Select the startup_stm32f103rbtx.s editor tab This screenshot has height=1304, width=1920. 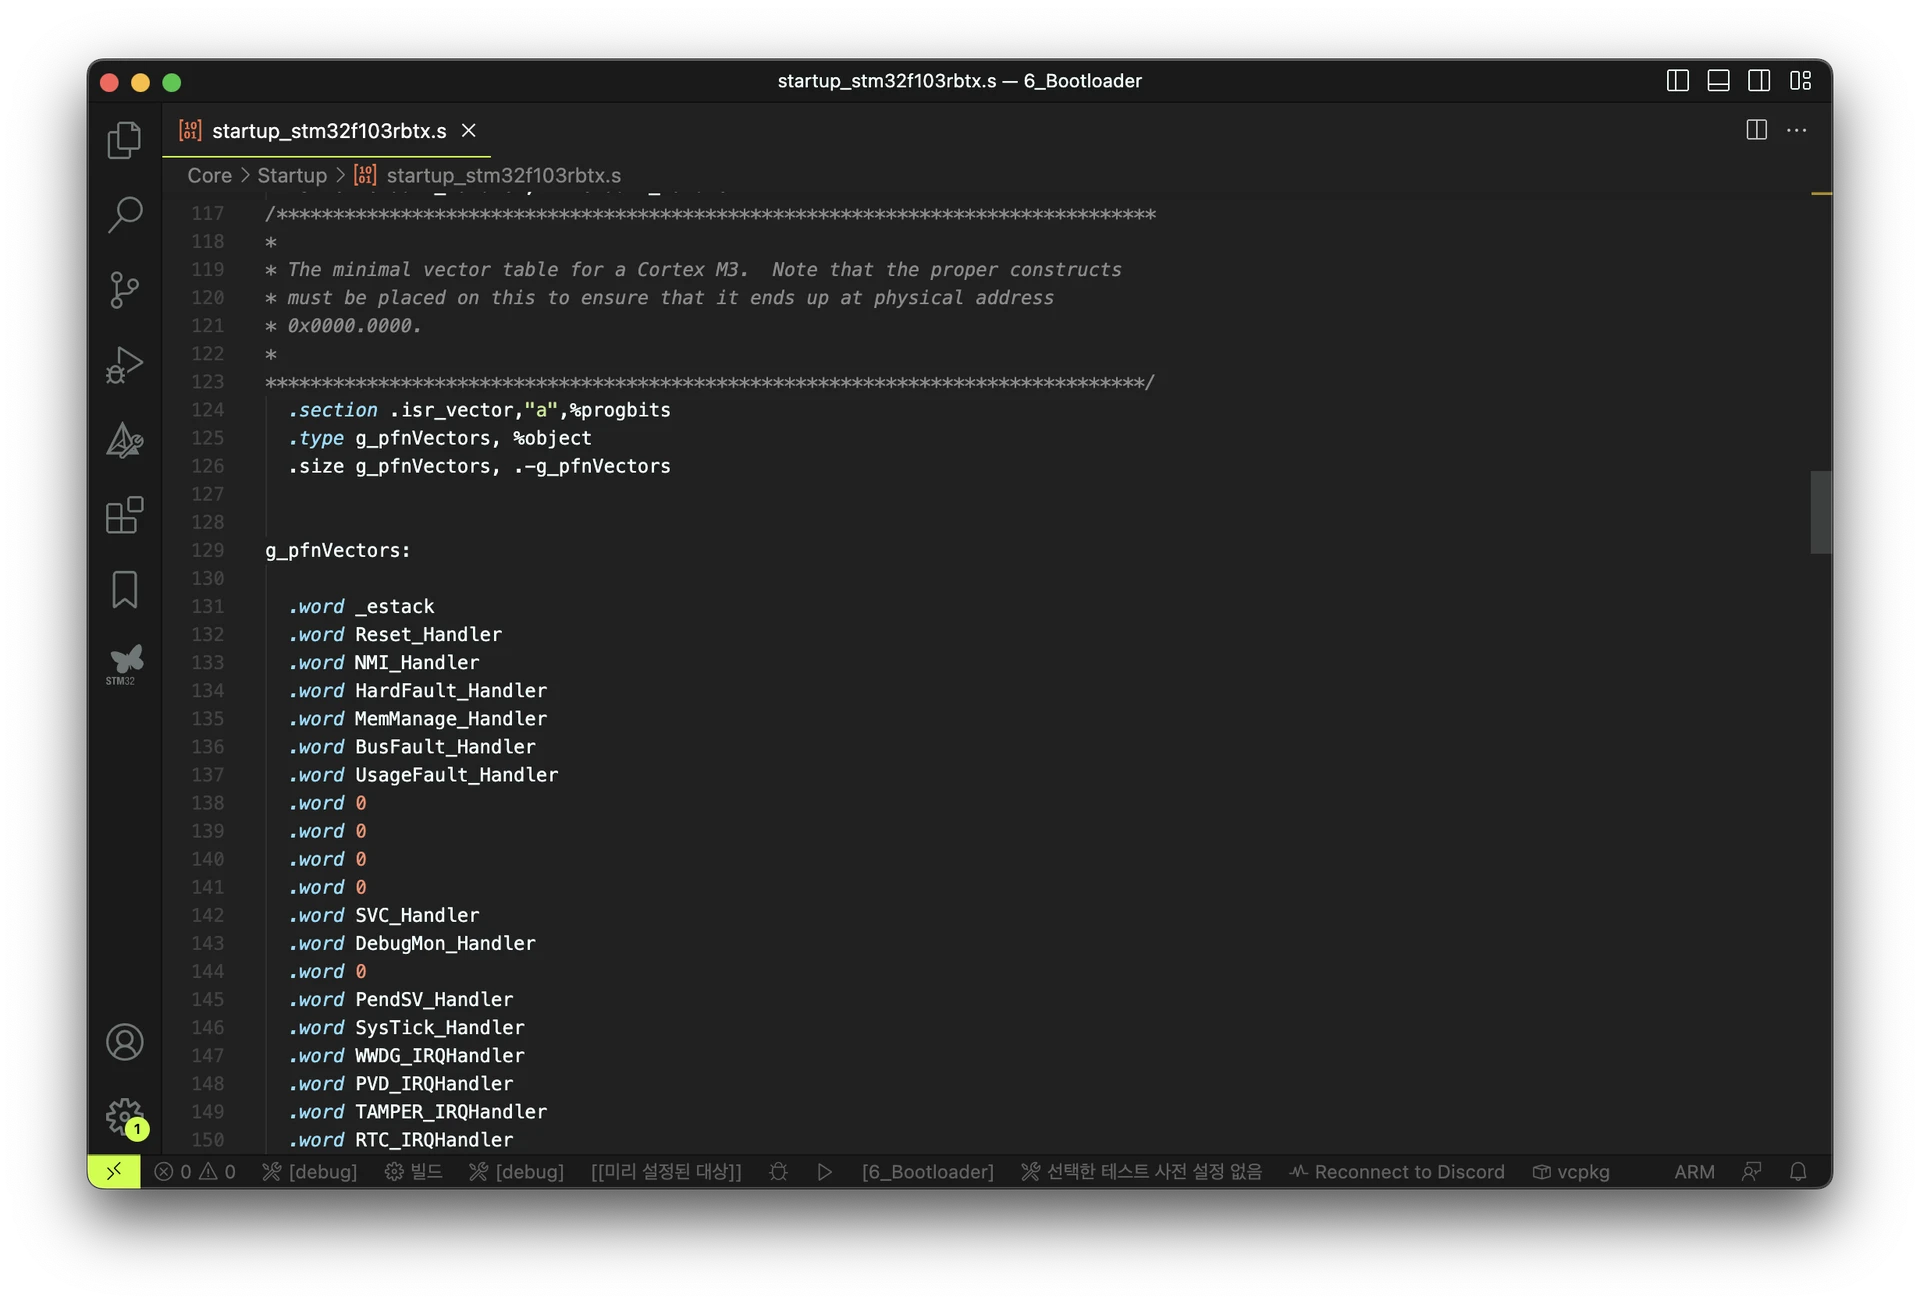point(328,131)
